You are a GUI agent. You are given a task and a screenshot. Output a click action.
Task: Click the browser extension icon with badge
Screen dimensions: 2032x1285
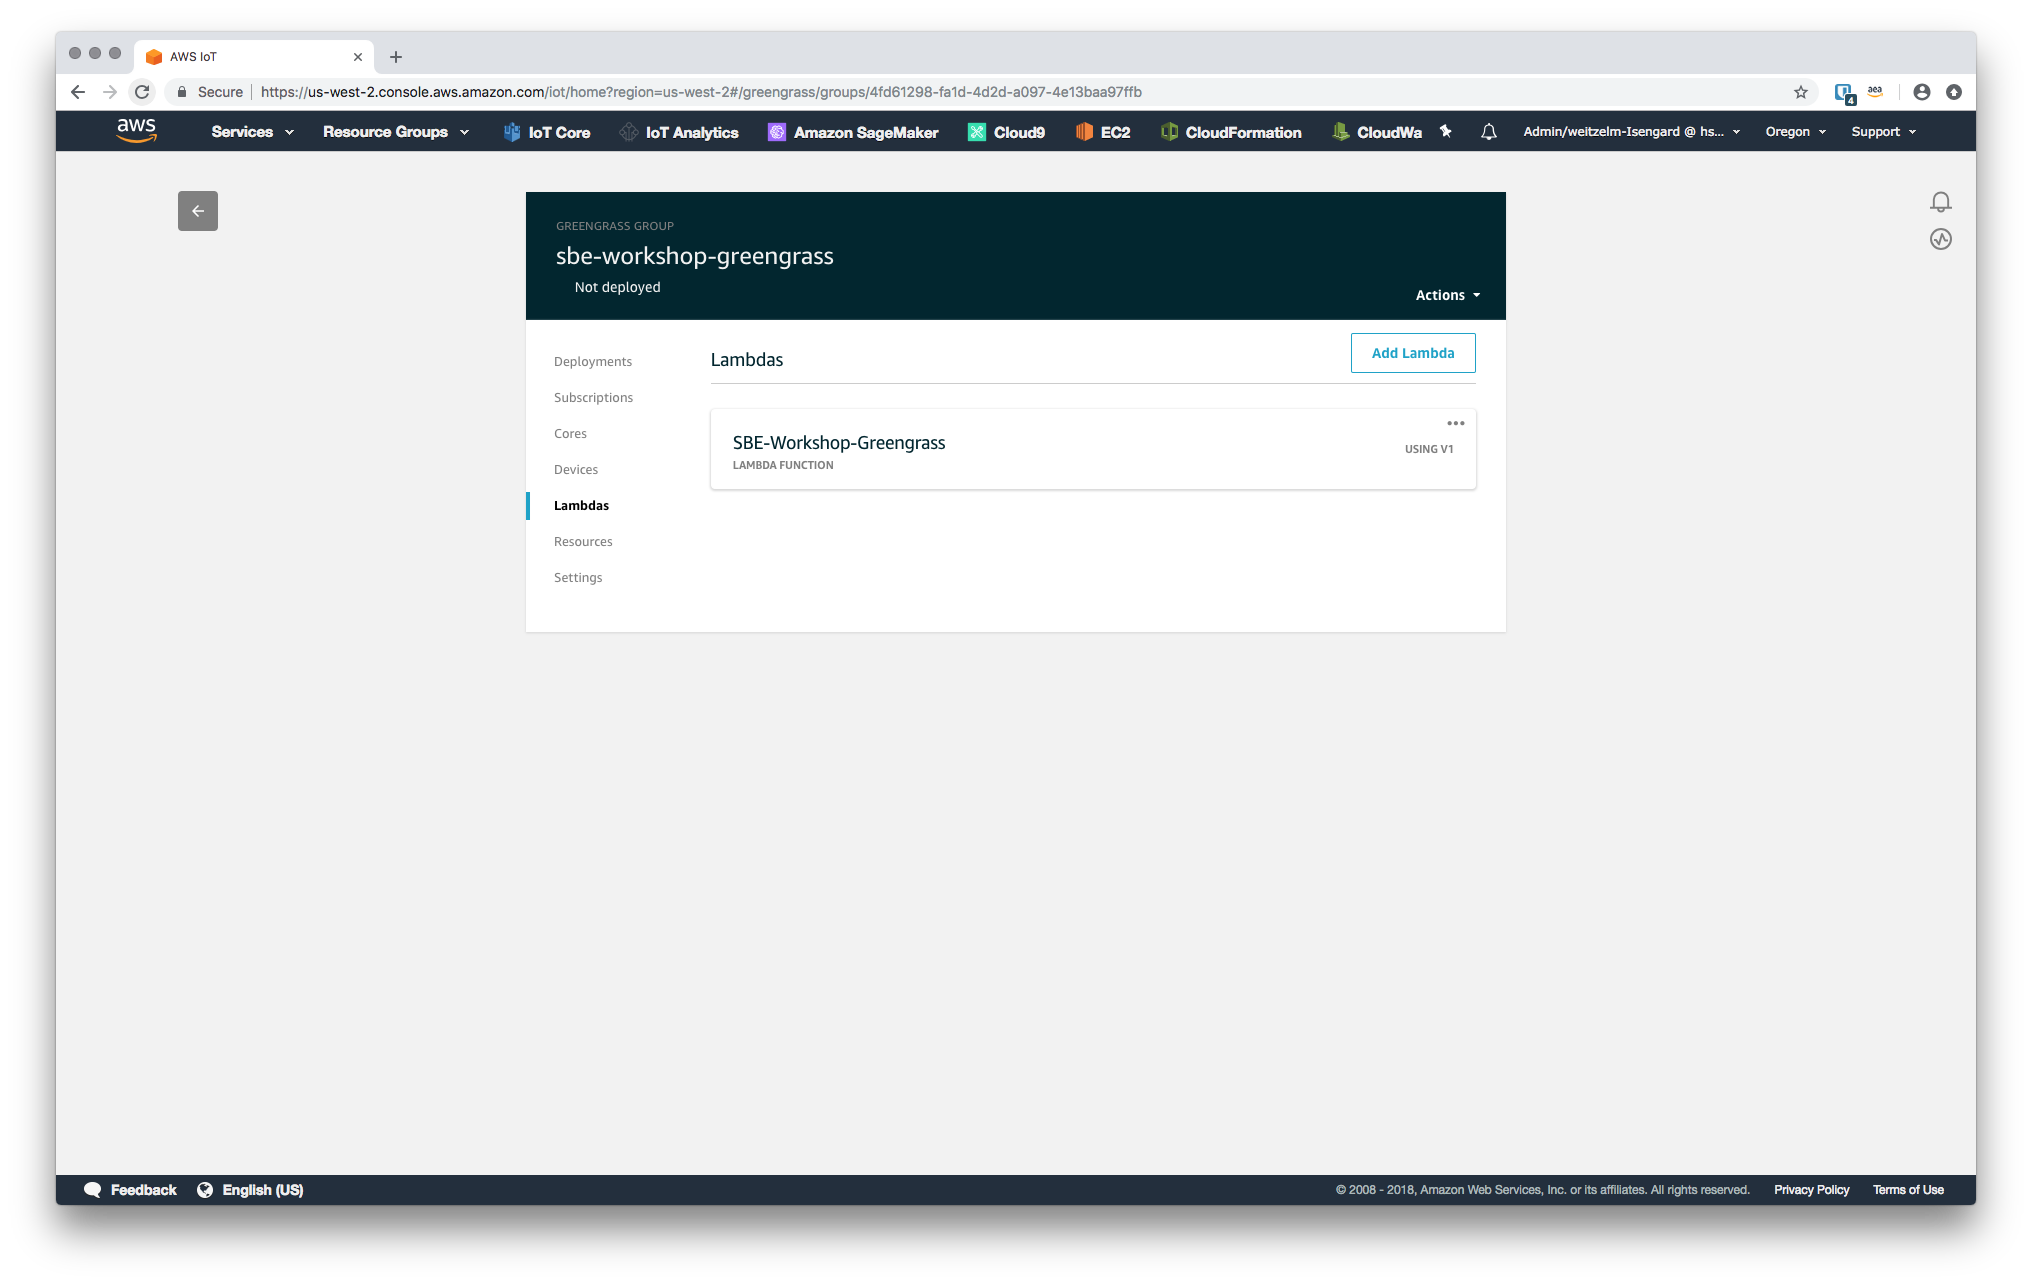(1845, 93)
